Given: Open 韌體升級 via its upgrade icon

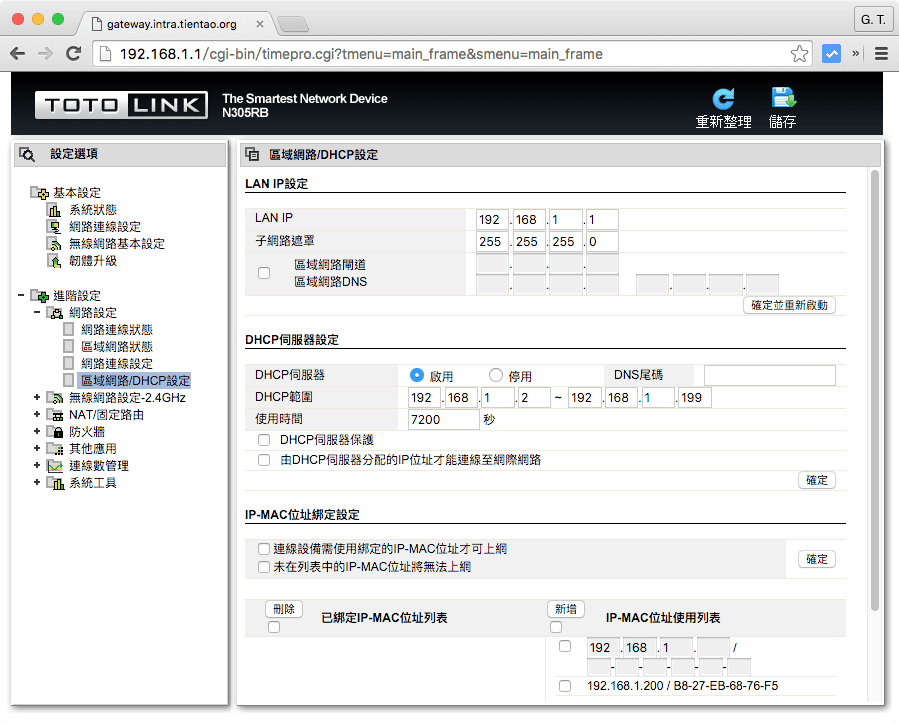Looking at the screenshot, I should point(53,260).
